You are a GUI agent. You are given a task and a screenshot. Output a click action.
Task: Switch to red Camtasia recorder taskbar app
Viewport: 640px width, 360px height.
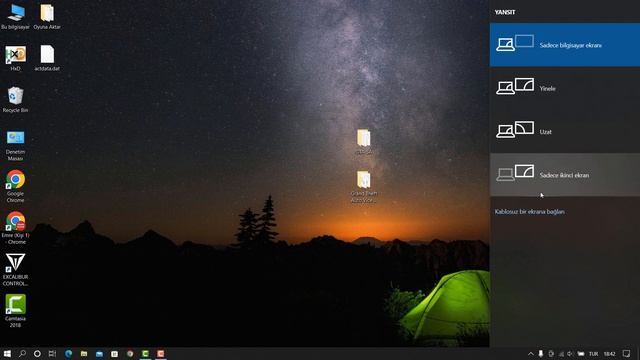(161, 353)
